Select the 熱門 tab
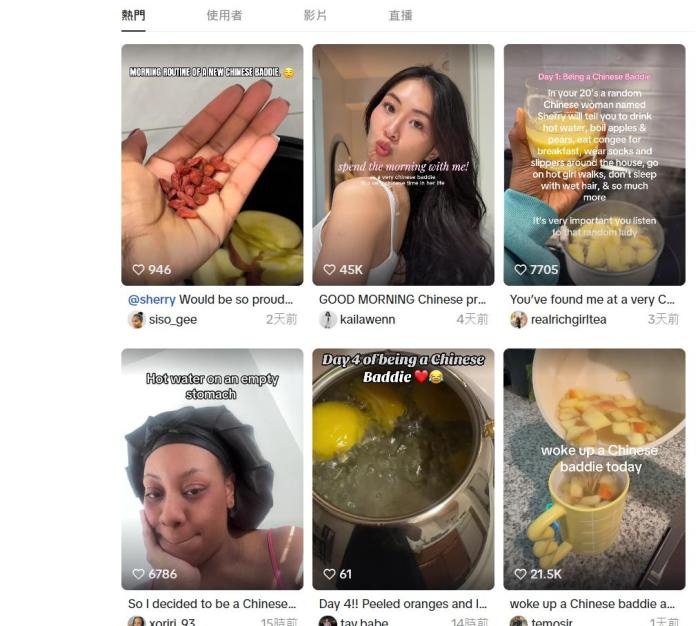 point(133,16)
